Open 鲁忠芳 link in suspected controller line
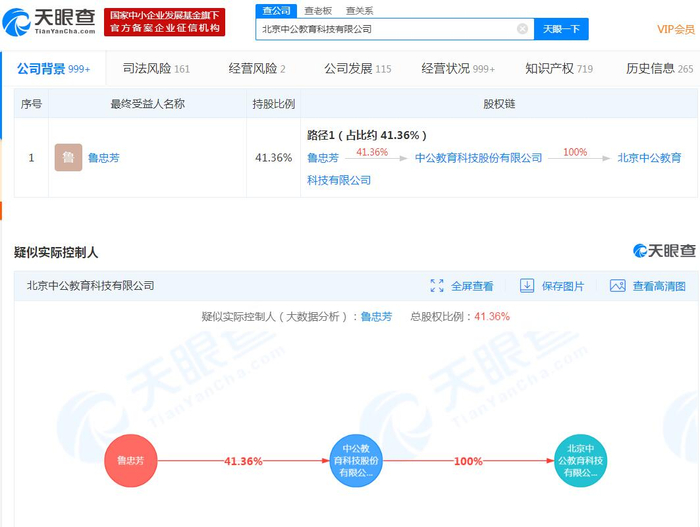The height and width of the screenshot is (527, 700). point(376,317)
